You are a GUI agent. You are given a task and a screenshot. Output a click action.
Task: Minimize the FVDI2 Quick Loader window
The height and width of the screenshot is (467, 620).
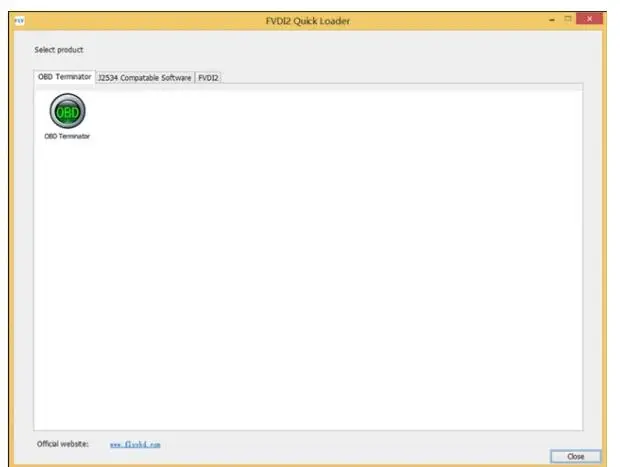click(552, 19)
